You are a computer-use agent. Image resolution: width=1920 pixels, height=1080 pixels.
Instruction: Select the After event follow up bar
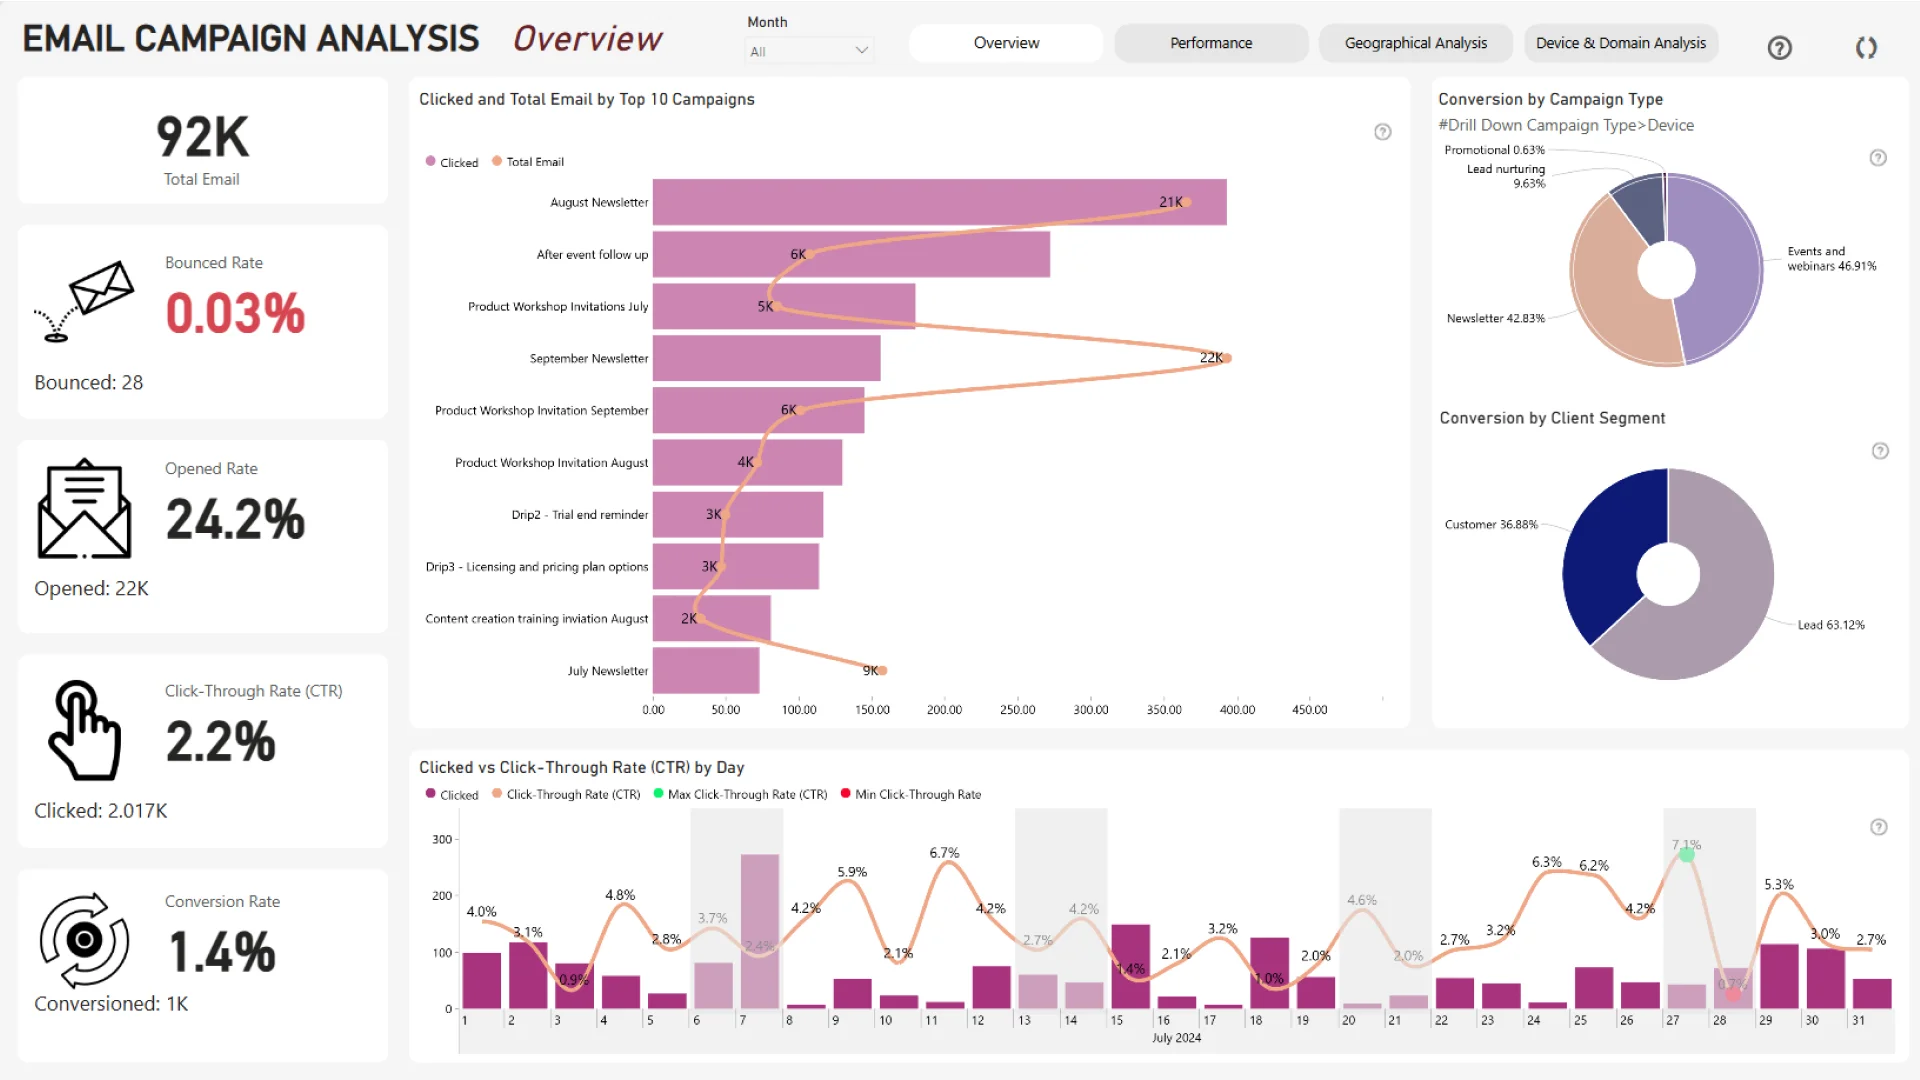[851, 254]
